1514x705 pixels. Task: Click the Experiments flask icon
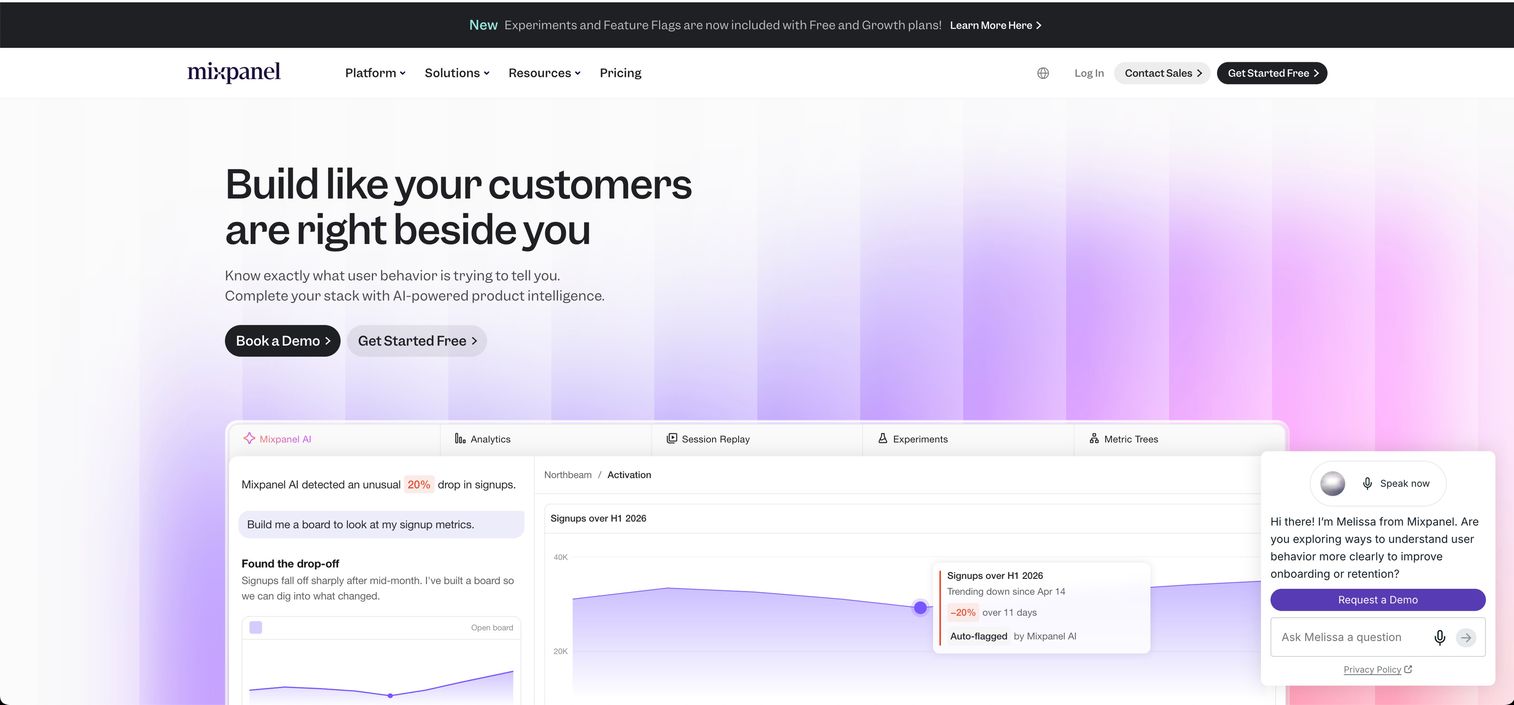(x=883, y=439)
